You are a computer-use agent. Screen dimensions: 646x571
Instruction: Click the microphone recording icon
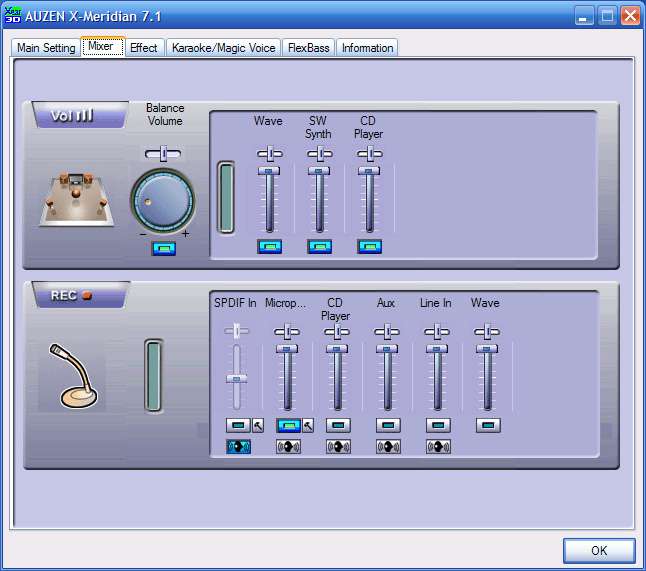(73, 376)
